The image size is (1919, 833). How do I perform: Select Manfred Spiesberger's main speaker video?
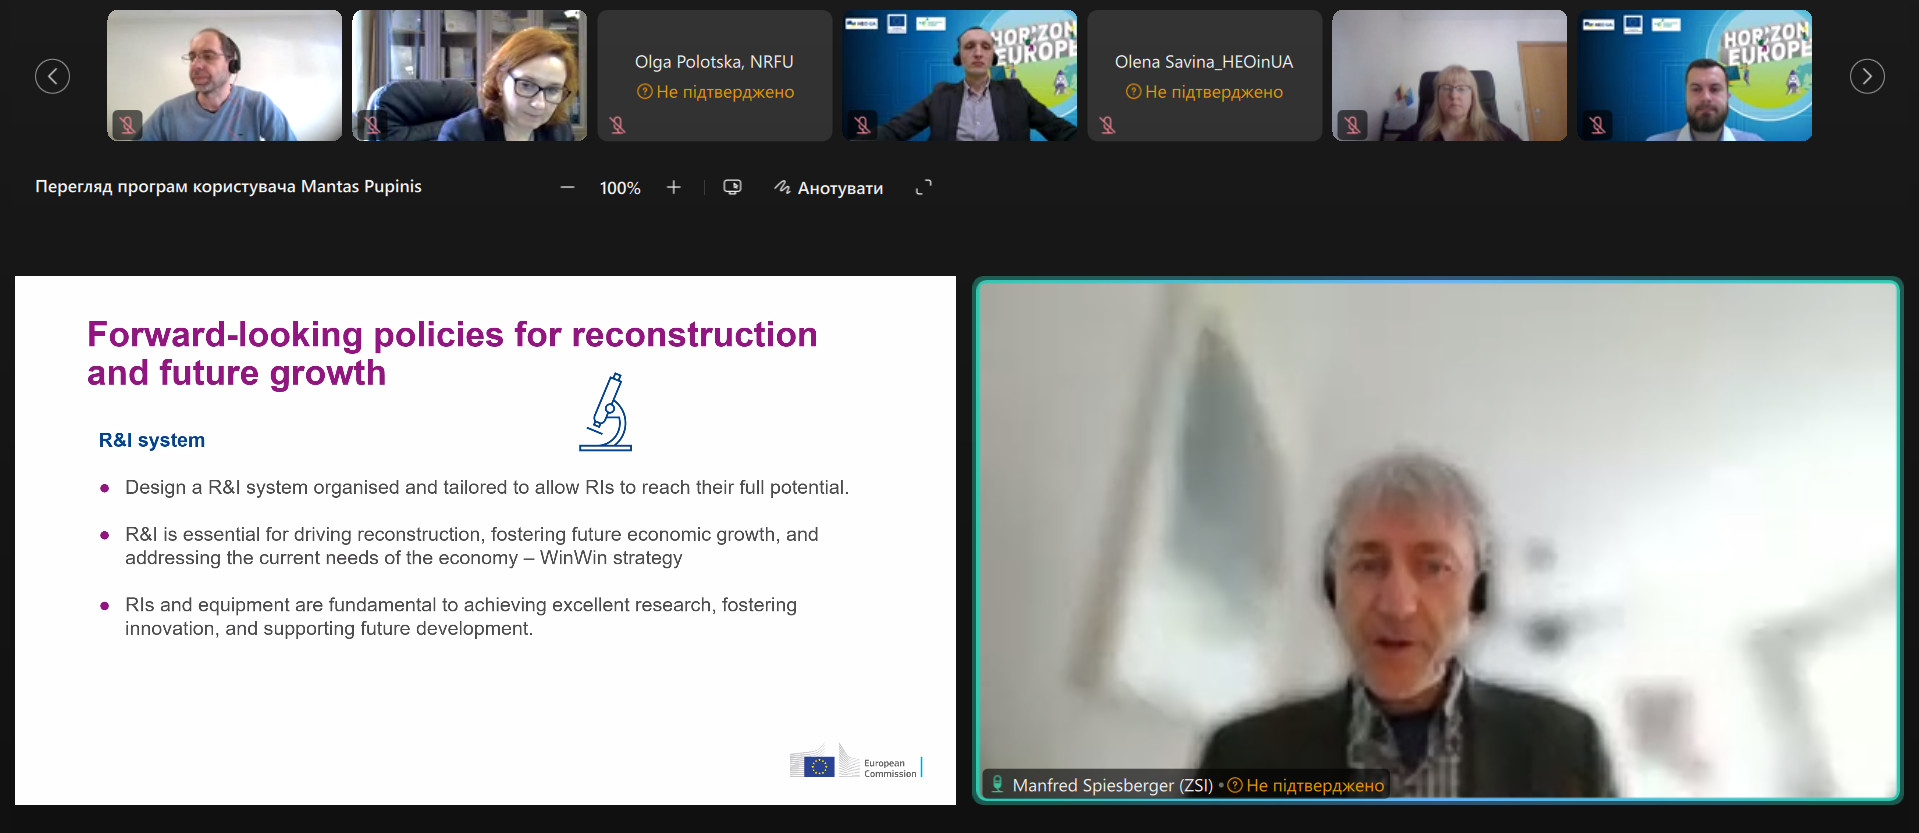click(x=1438, y=540)
